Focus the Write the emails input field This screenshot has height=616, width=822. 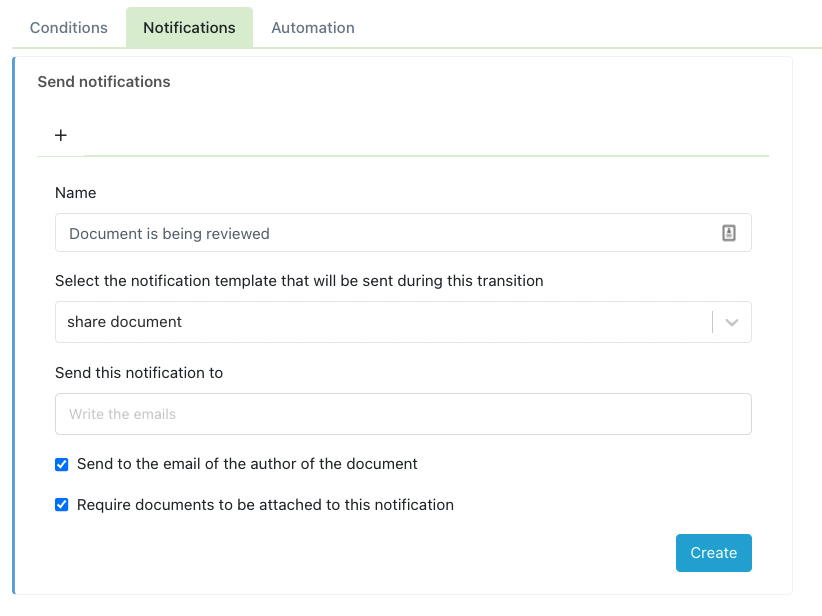[x=400, y=413]
